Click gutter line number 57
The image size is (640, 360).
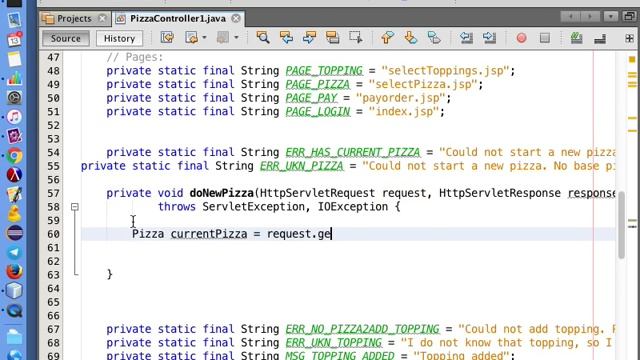pyautogui.click(x=53, y=193)
